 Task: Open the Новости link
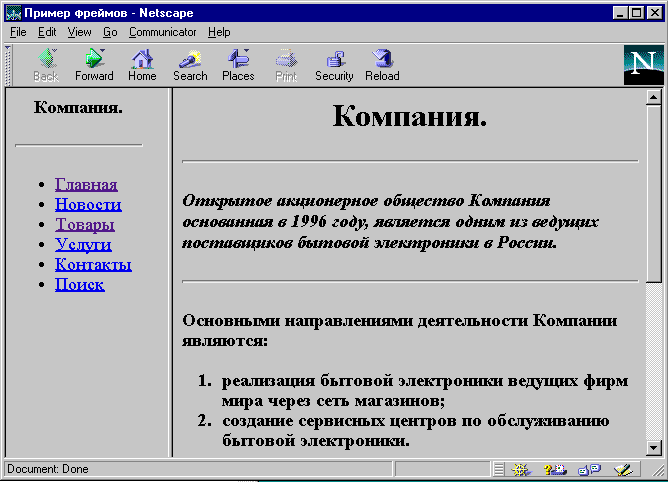pyautogui.click(x=88, y=205)
